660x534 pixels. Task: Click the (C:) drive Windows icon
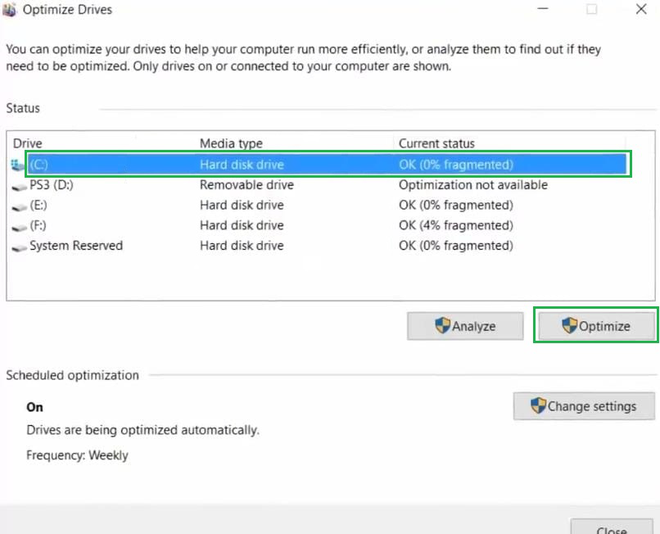[x=18, y=164]
